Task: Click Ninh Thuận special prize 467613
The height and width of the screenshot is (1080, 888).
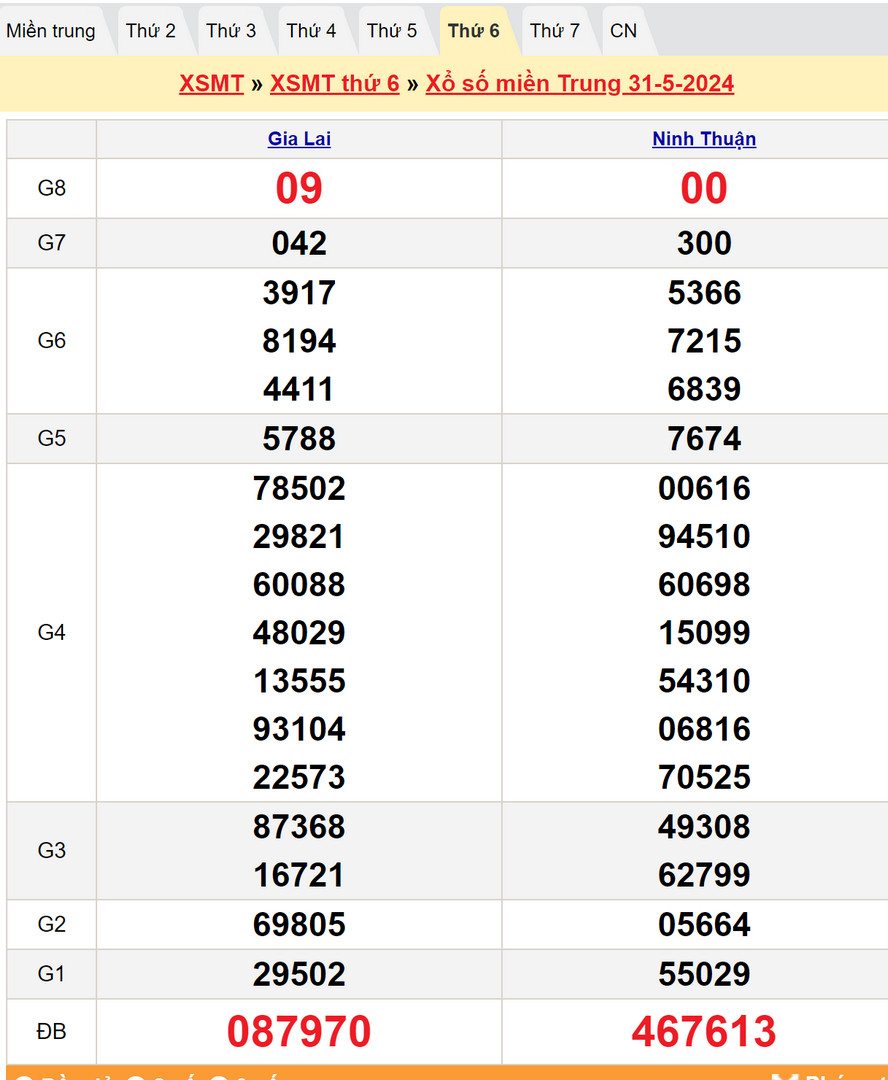Action: pyautogui.click(x=704, y=1031)
